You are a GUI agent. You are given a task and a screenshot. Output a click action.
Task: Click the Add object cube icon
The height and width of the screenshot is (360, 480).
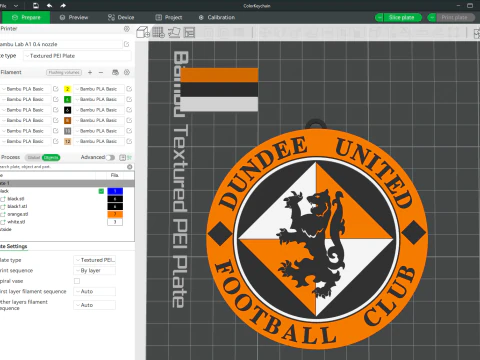pyautogui.click(x=143, y=32)
